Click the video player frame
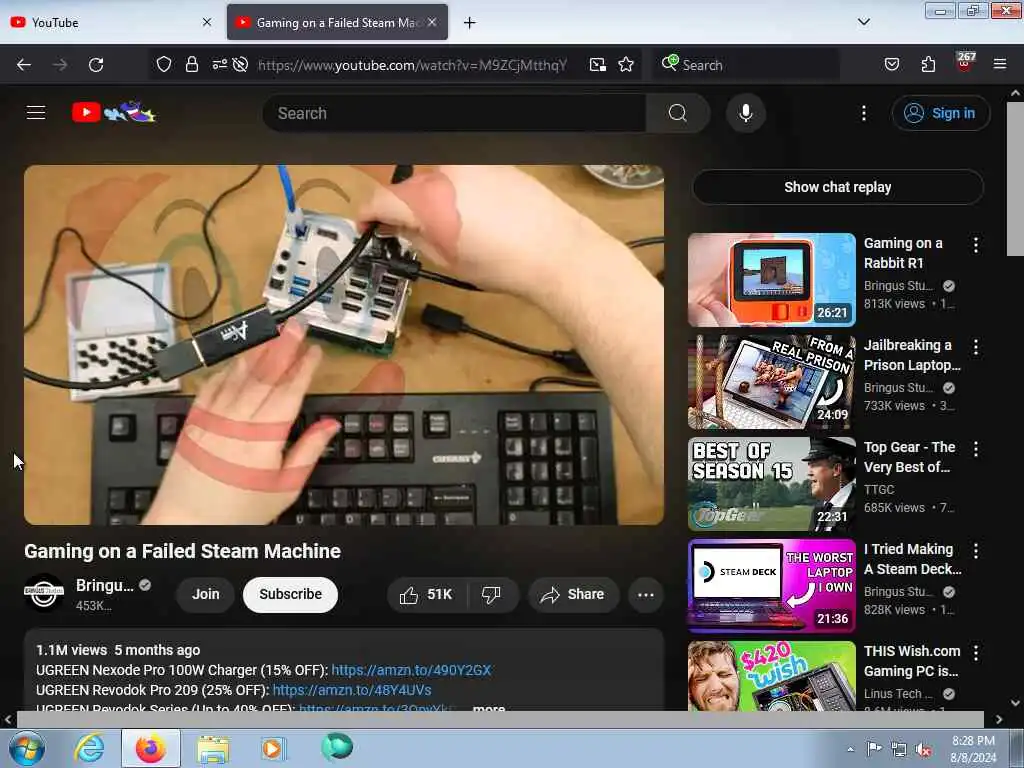 (x=344, y=345)
